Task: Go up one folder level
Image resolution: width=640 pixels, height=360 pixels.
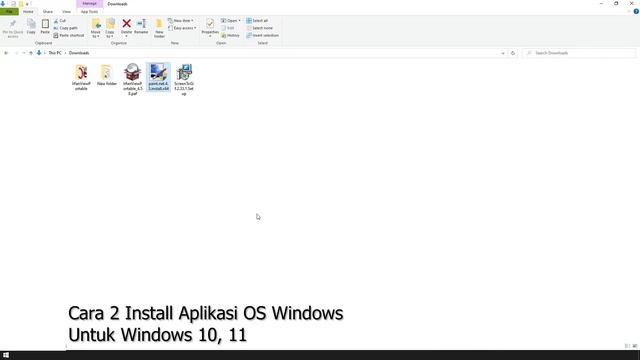Action: coord(31,53)
